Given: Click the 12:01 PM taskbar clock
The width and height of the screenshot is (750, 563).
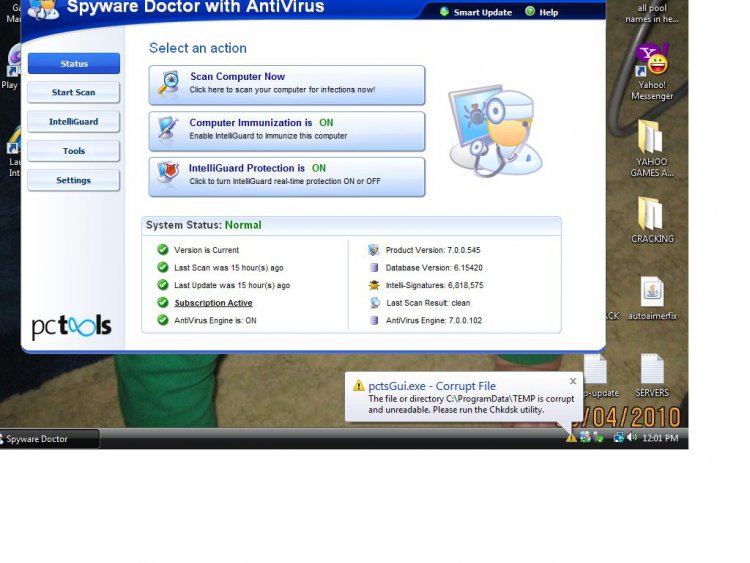Looking at the screenshot, I should pyautogui.click(x=660, y=438).
